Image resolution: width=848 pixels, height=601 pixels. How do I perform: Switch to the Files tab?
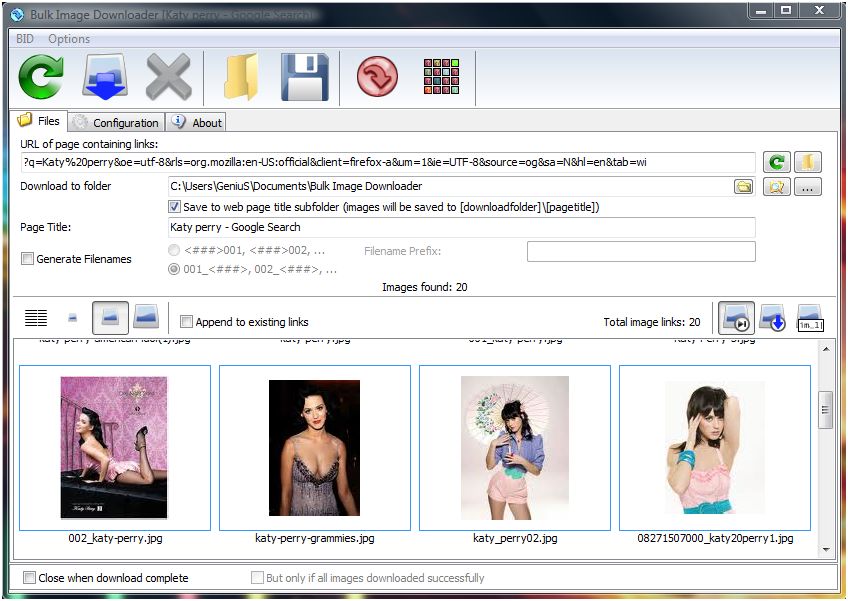pos(39,121)
